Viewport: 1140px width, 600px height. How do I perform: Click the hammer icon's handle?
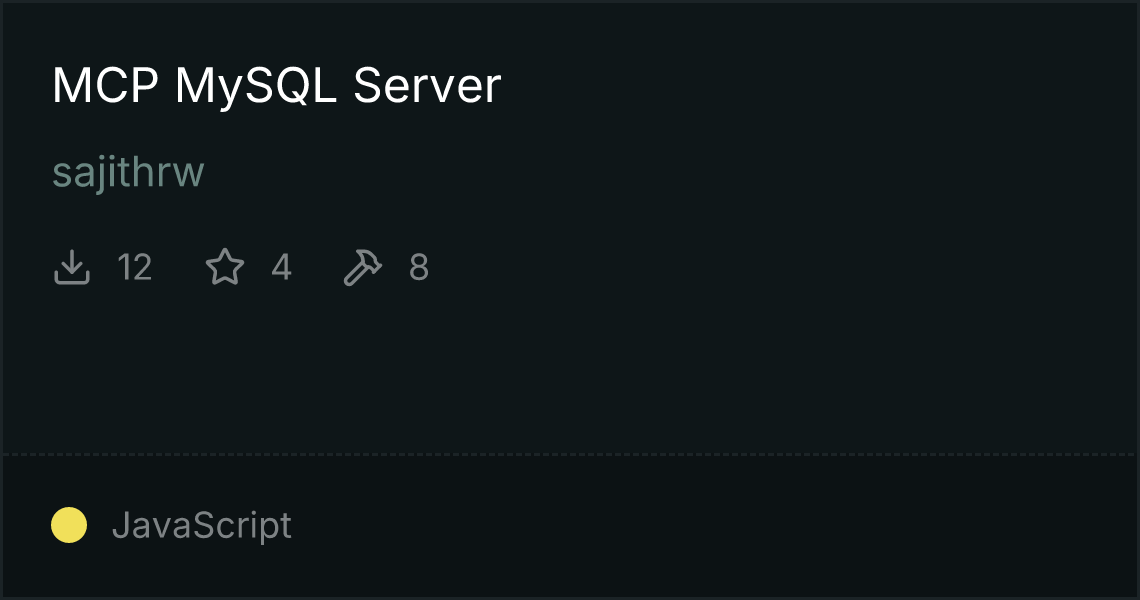click(353, 276)
